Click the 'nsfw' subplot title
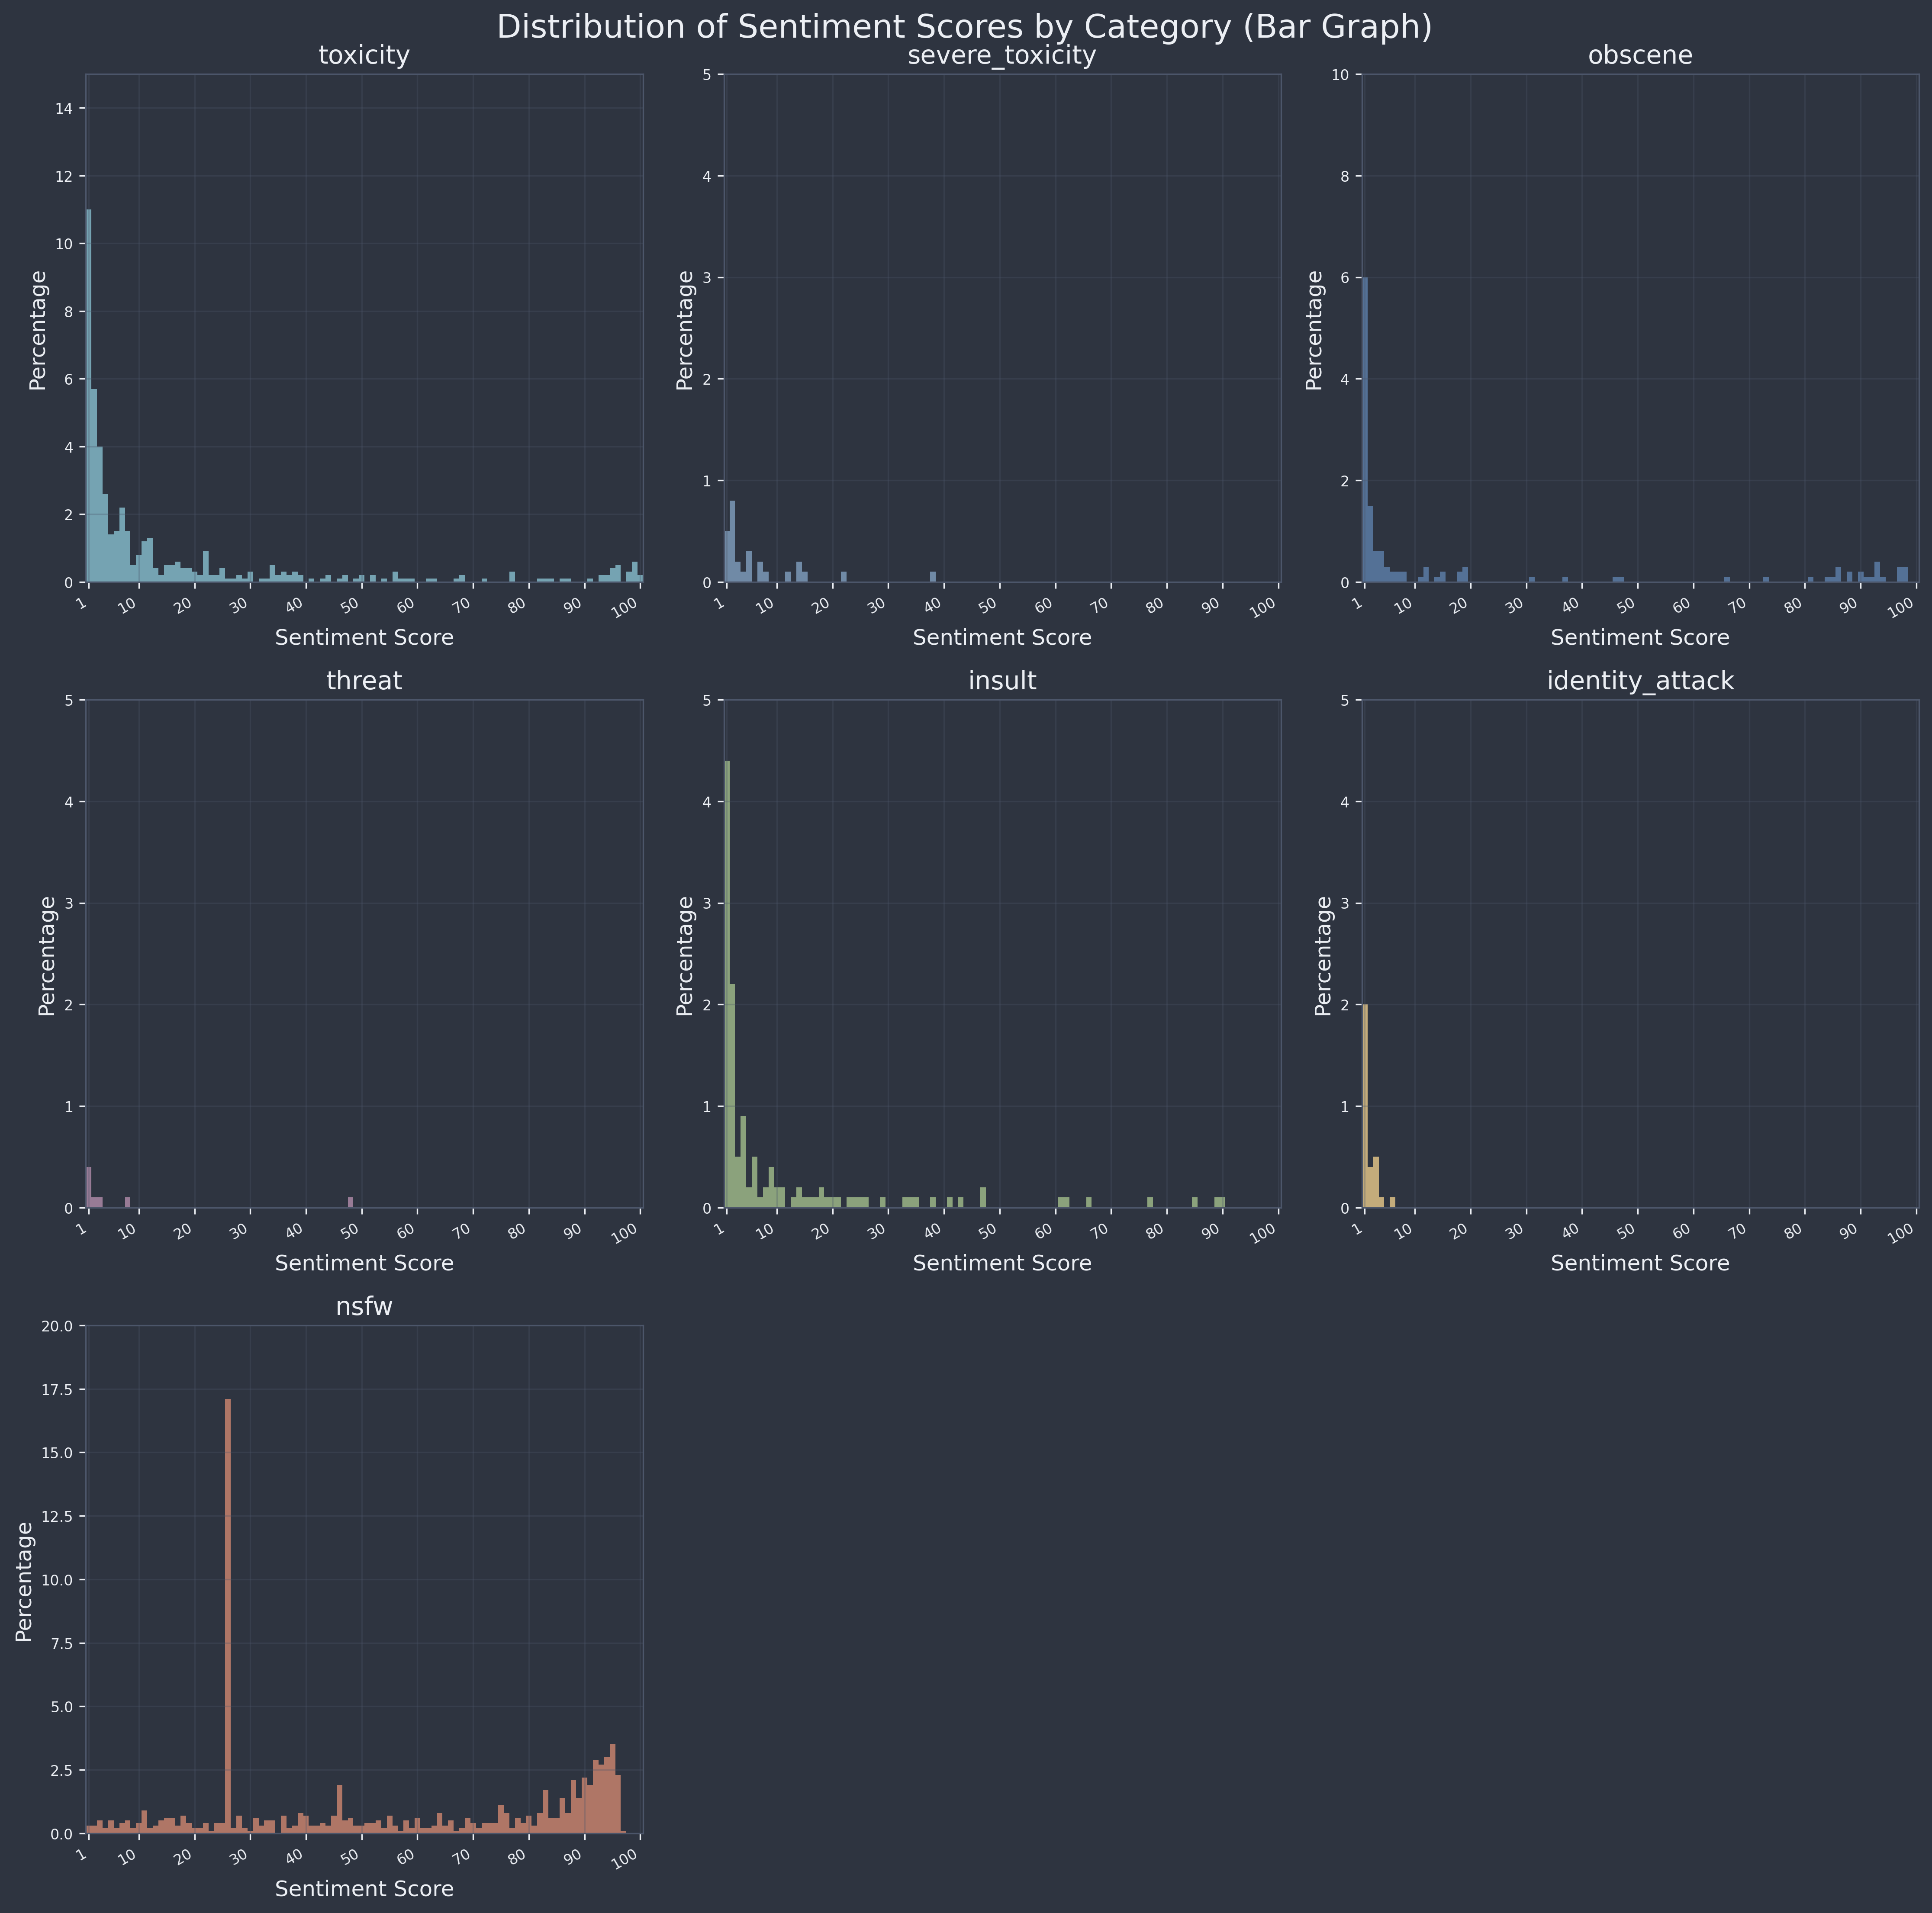Screen dimensions: 1932x1913 [364, 1308]
